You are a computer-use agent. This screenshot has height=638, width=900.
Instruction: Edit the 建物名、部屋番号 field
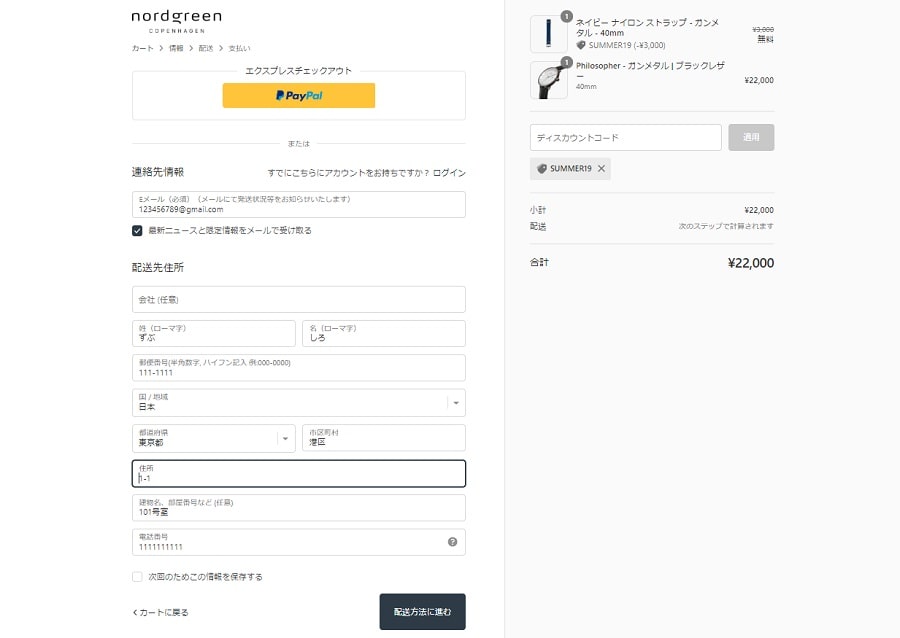(298, 508)
